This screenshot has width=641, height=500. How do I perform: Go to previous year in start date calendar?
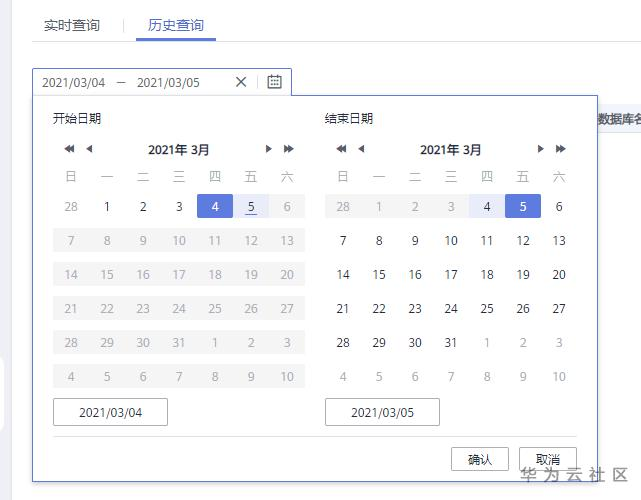coord(69,149)
